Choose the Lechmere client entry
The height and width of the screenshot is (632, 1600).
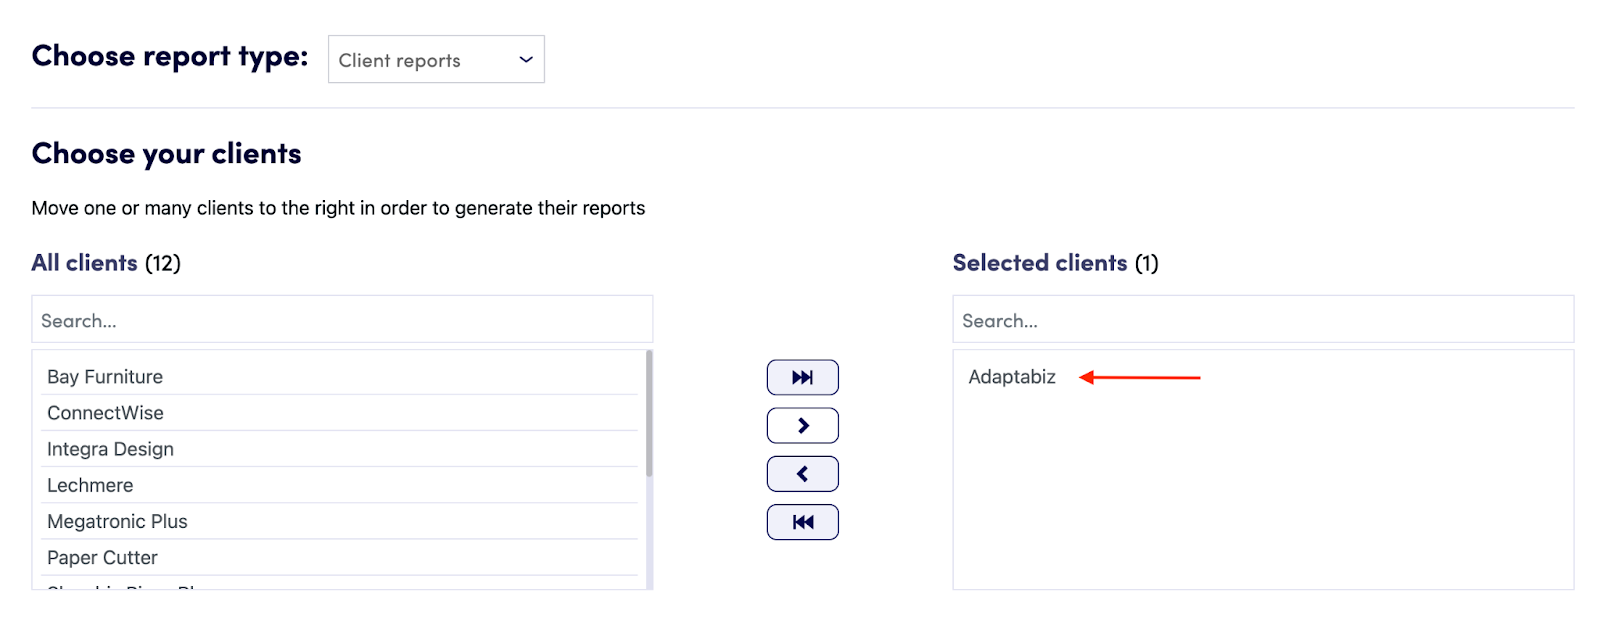pos(90,485)
